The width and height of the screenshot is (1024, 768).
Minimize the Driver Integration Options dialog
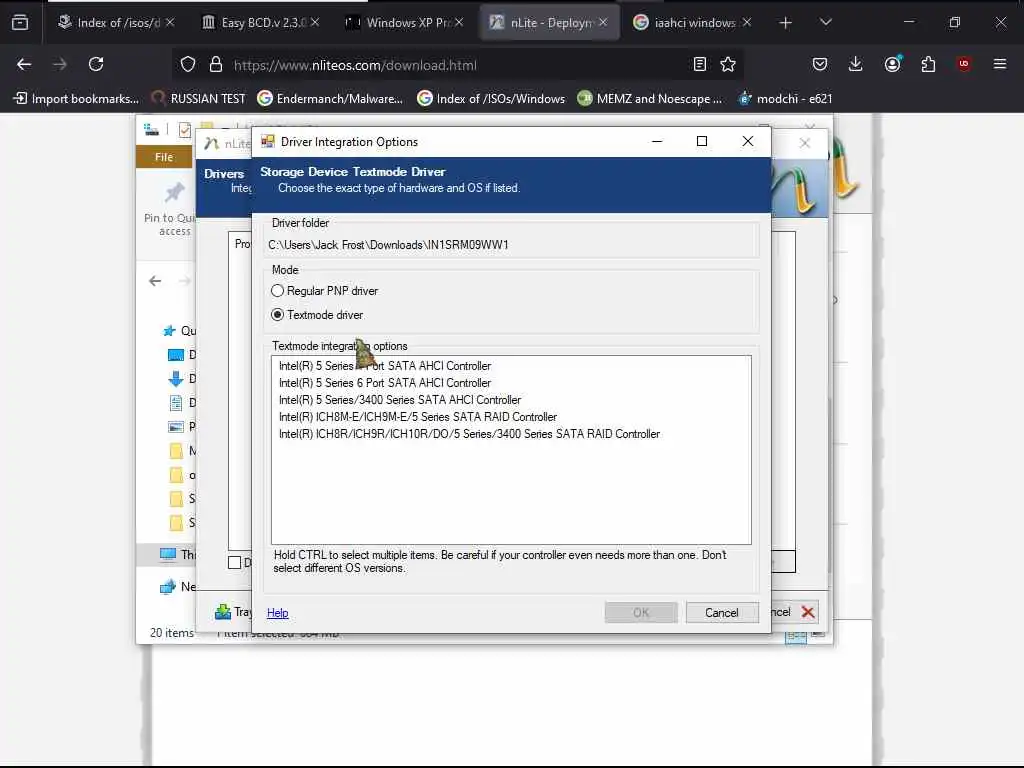[657, 141]
